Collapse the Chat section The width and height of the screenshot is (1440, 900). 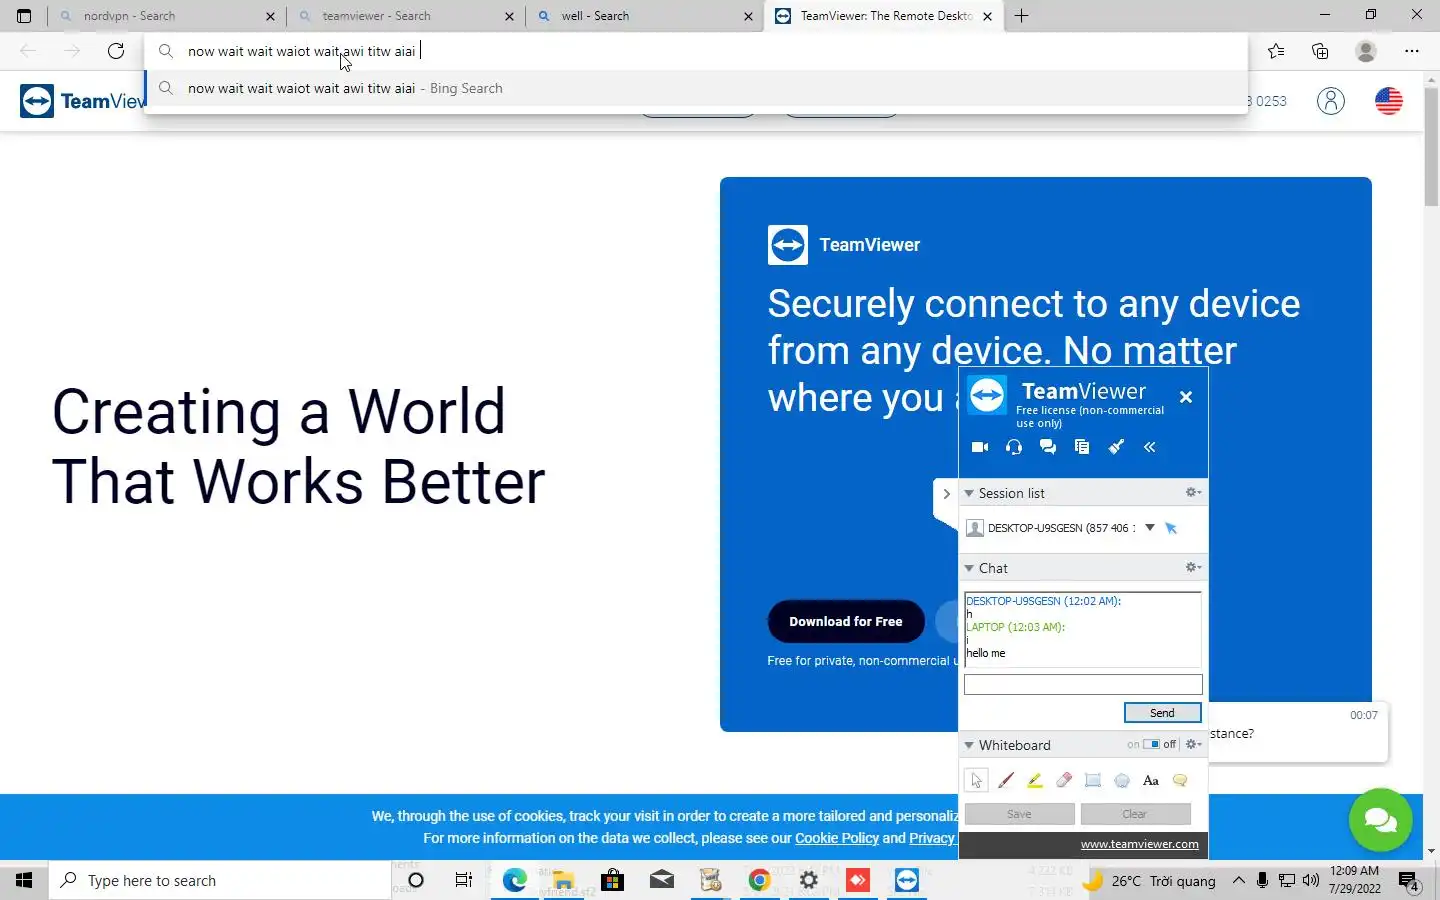coord(969,568)
